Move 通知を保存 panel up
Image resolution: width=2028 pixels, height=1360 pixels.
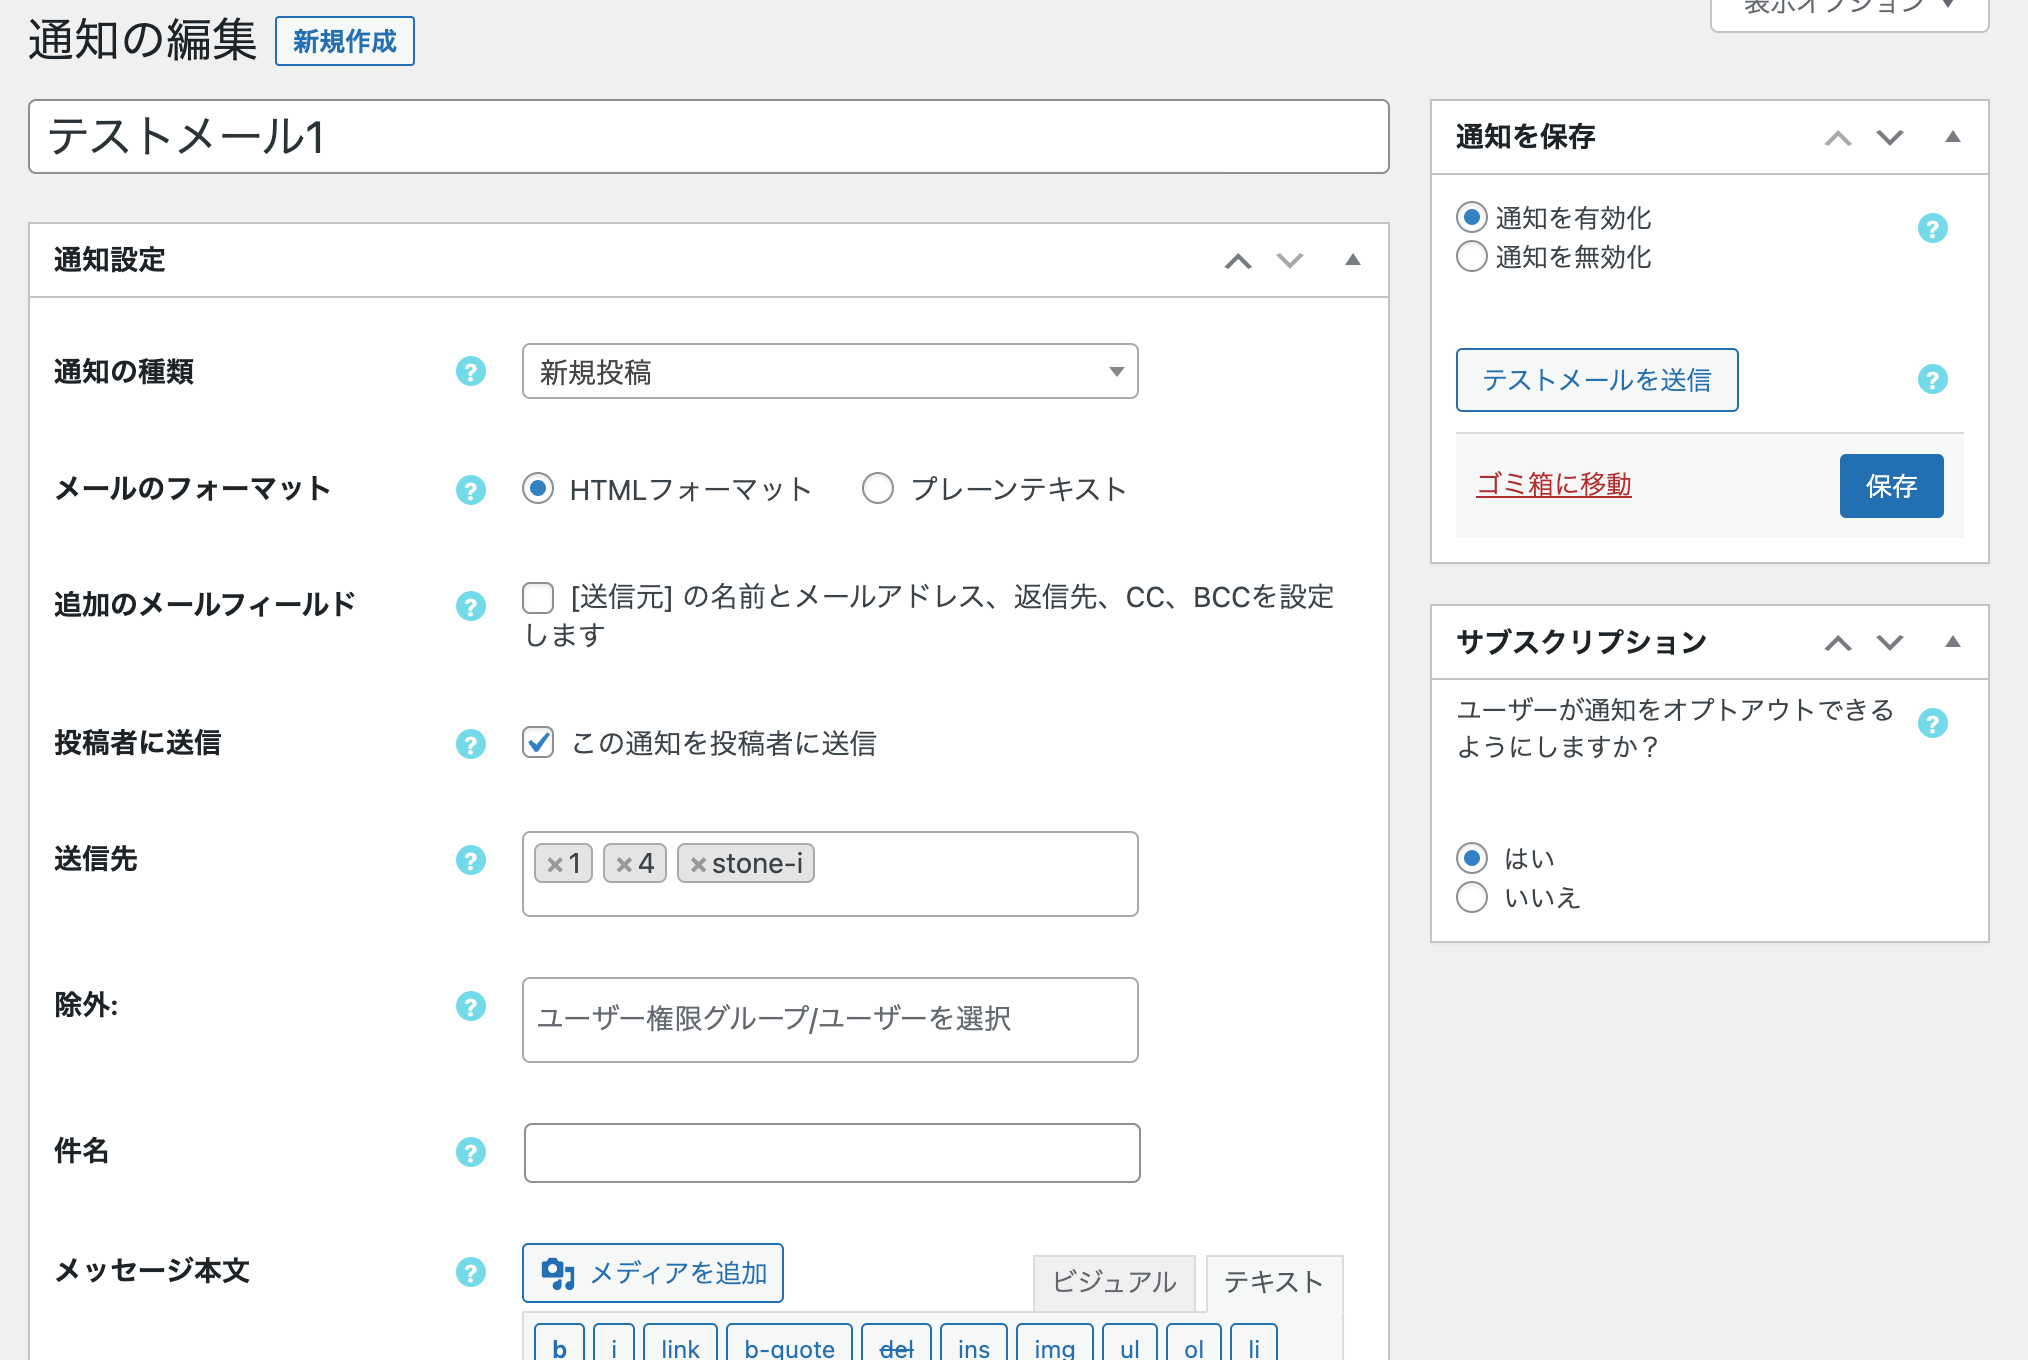[1838, 138]
